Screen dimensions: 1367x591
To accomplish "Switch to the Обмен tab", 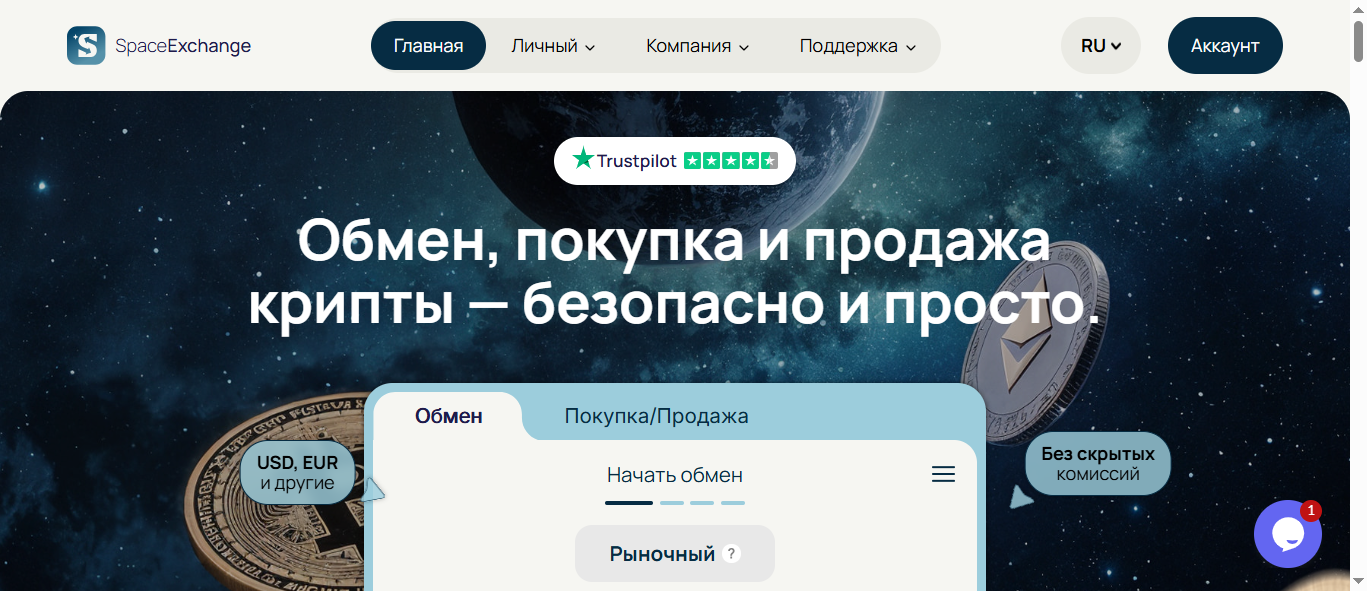I will [449, 416].
